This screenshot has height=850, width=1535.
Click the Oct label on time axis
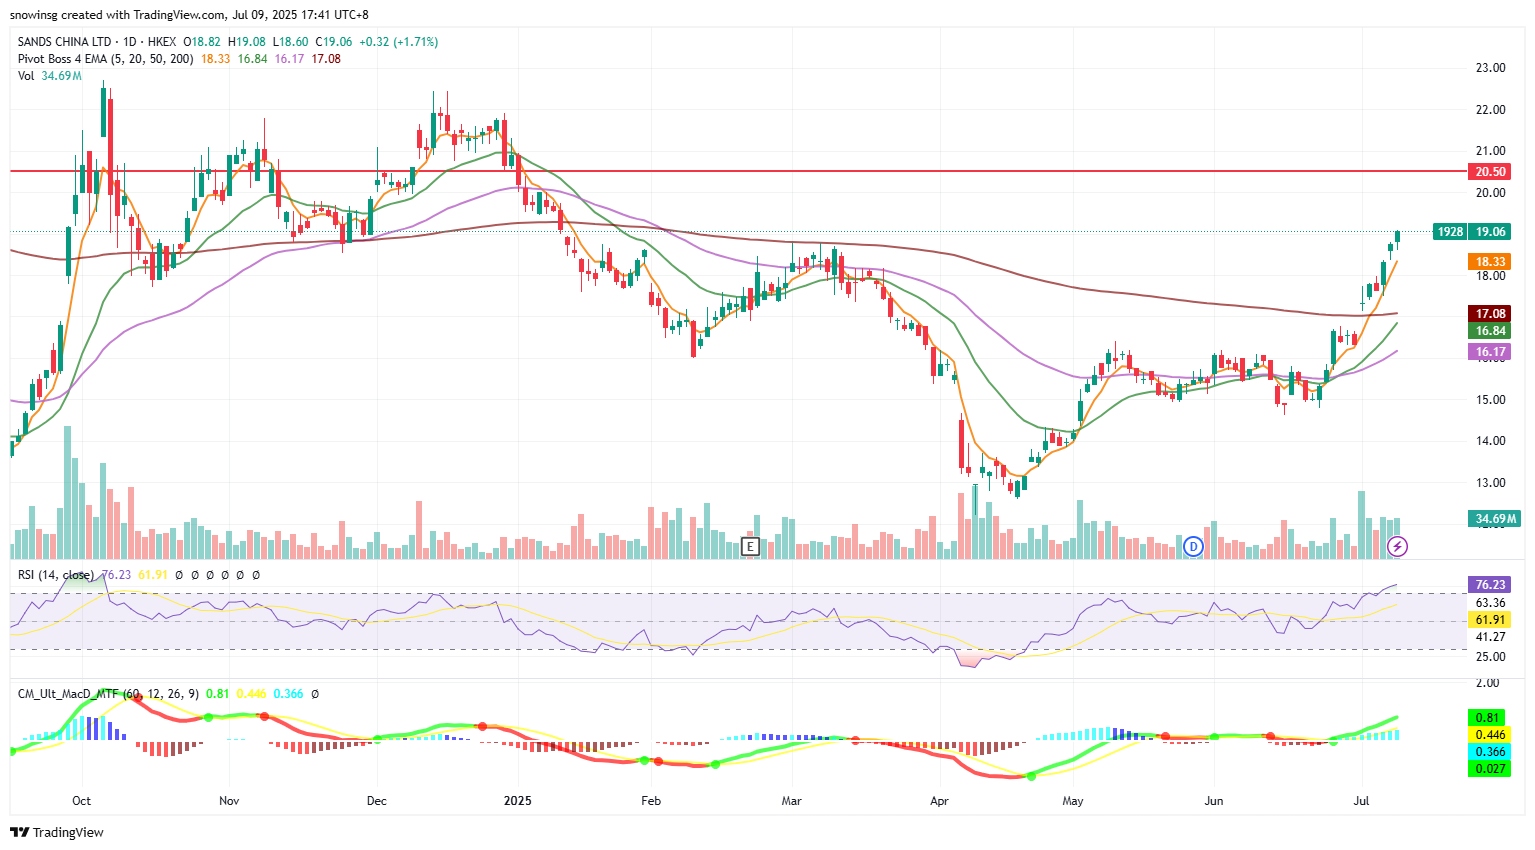pyautogui.click(x=82, y=801)
